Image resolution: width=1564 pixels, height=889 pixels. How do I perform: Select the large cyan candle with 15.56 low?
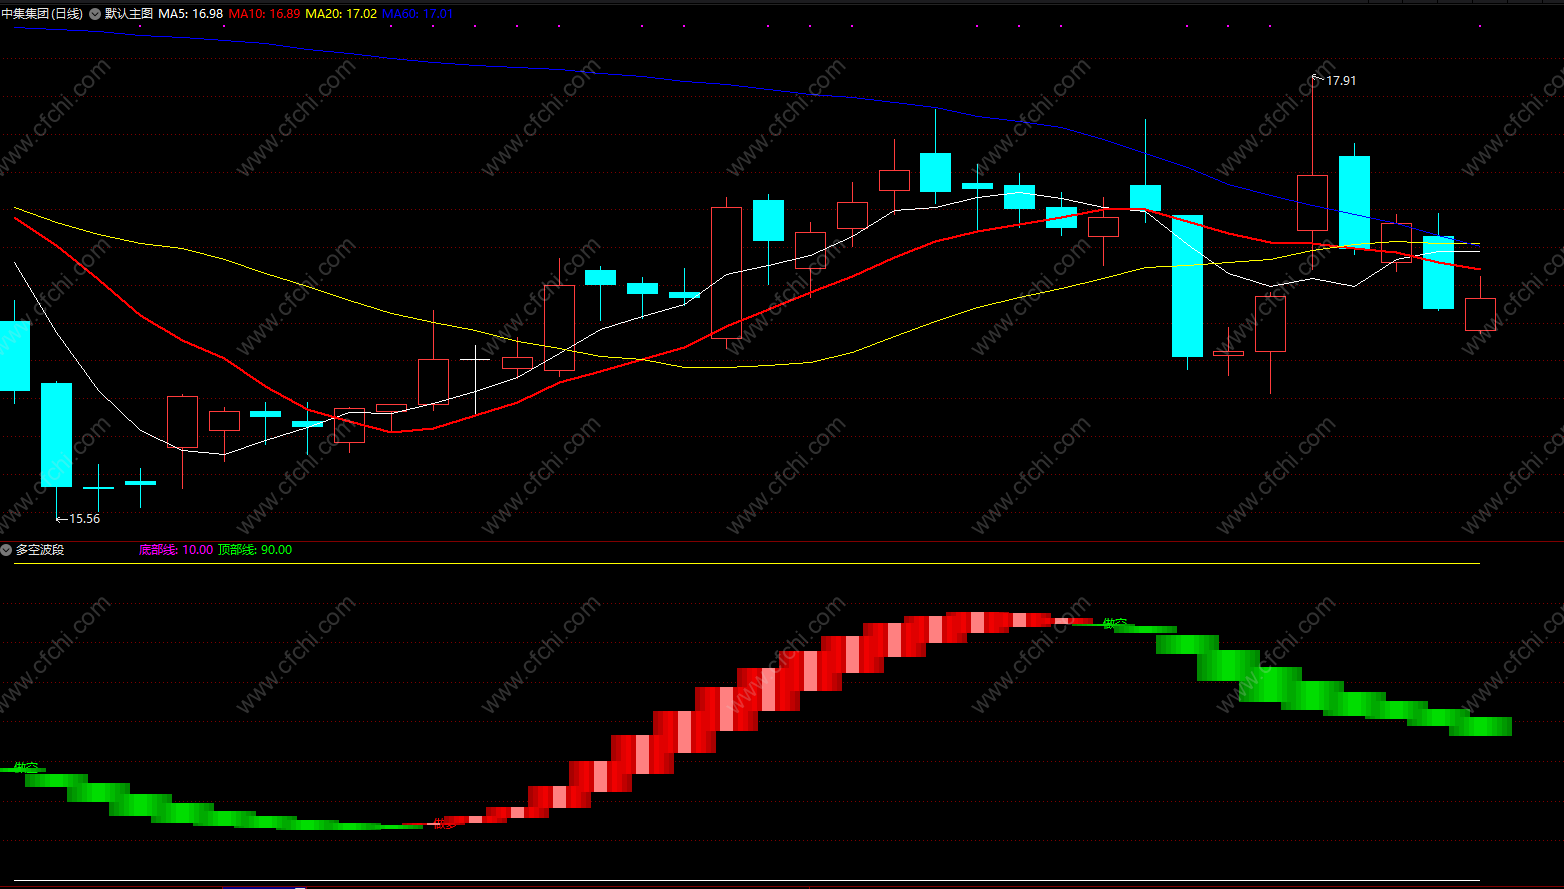tap(57, 435)
